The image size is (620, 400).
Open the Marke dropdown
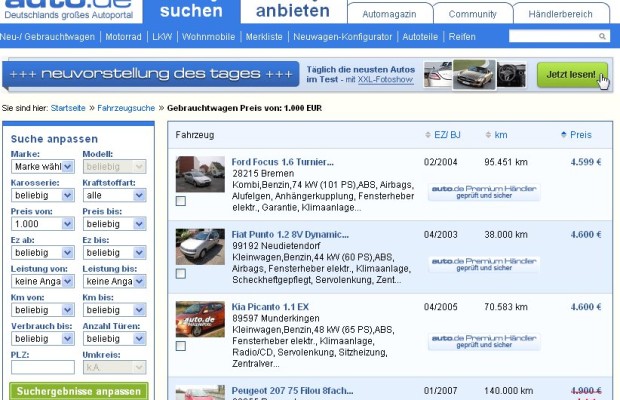pyautogui.click(x=43, y=167)
